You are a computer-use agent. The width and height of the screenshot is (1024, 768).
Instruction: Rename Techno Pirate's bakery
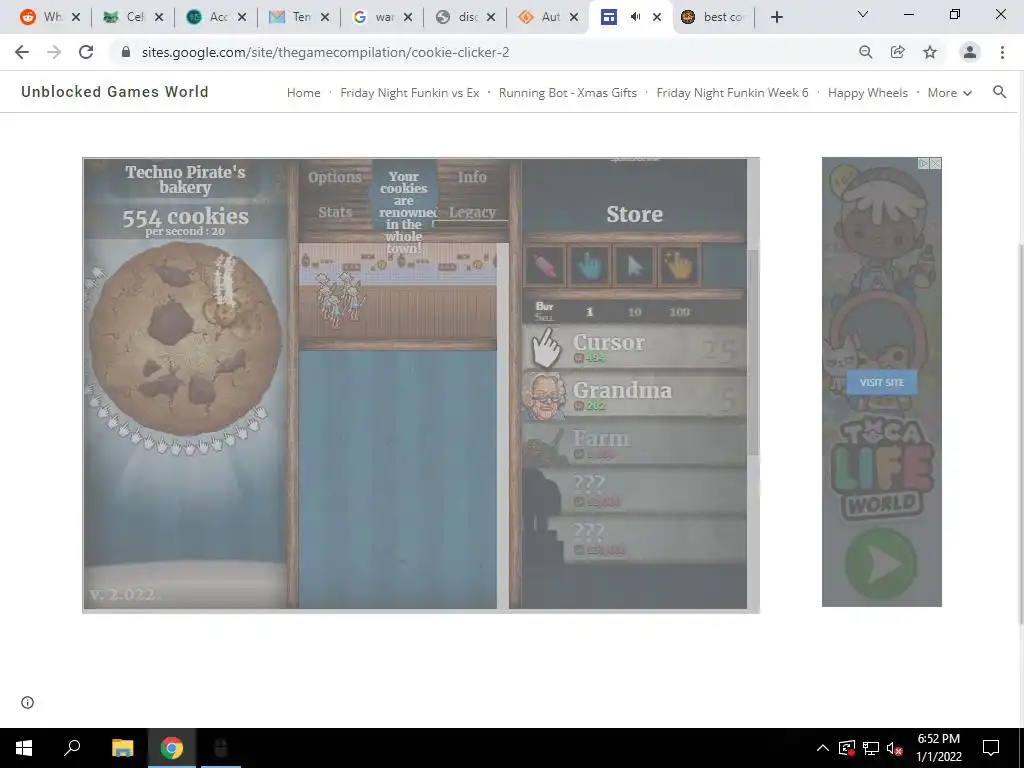(x=185, y=180)
